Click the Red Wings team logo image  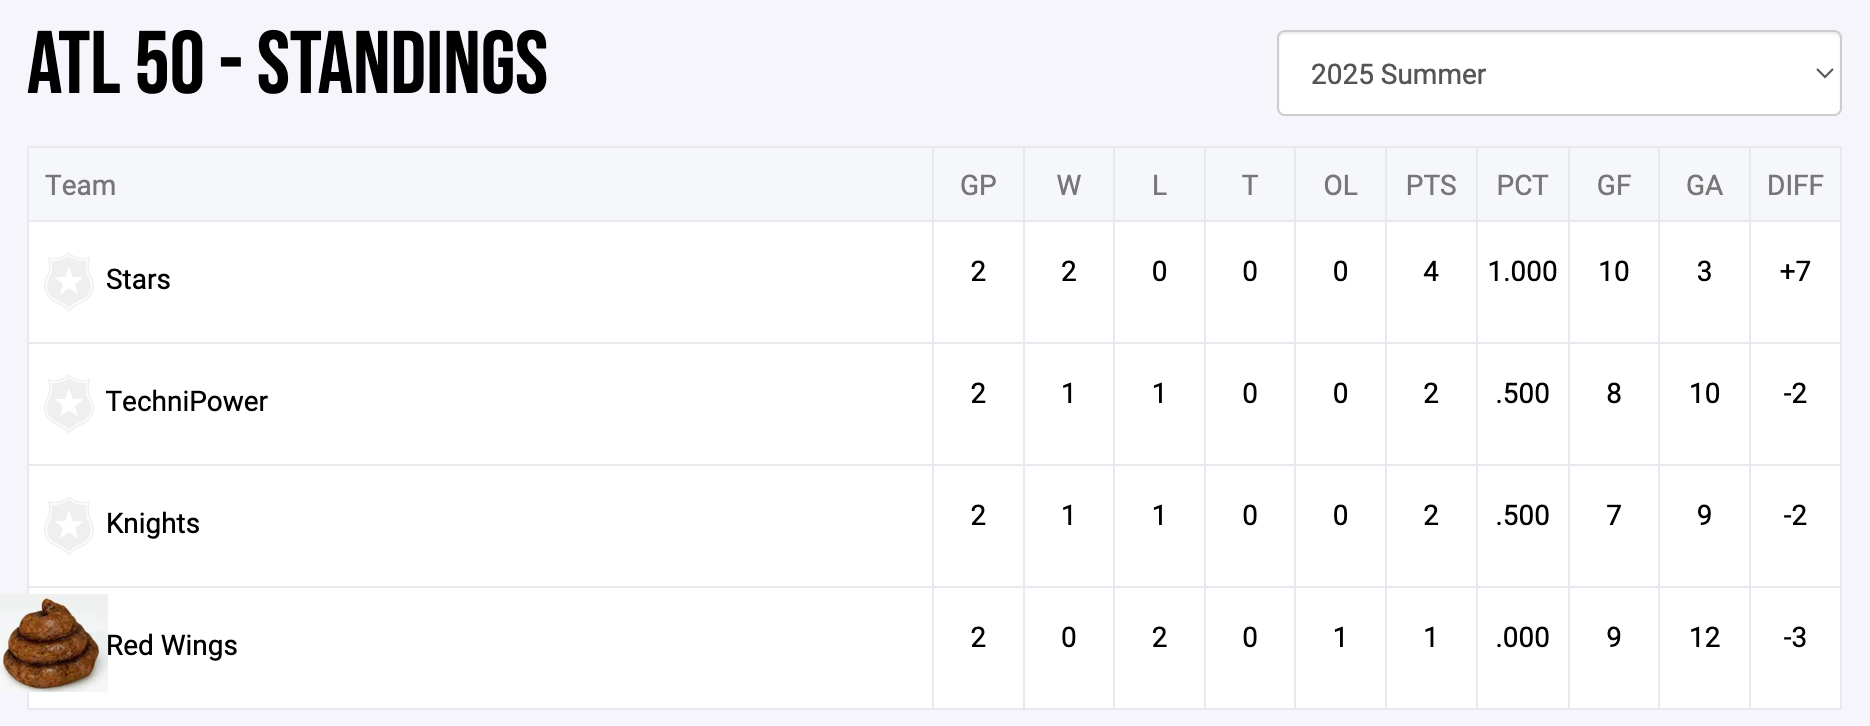[53, 644]
